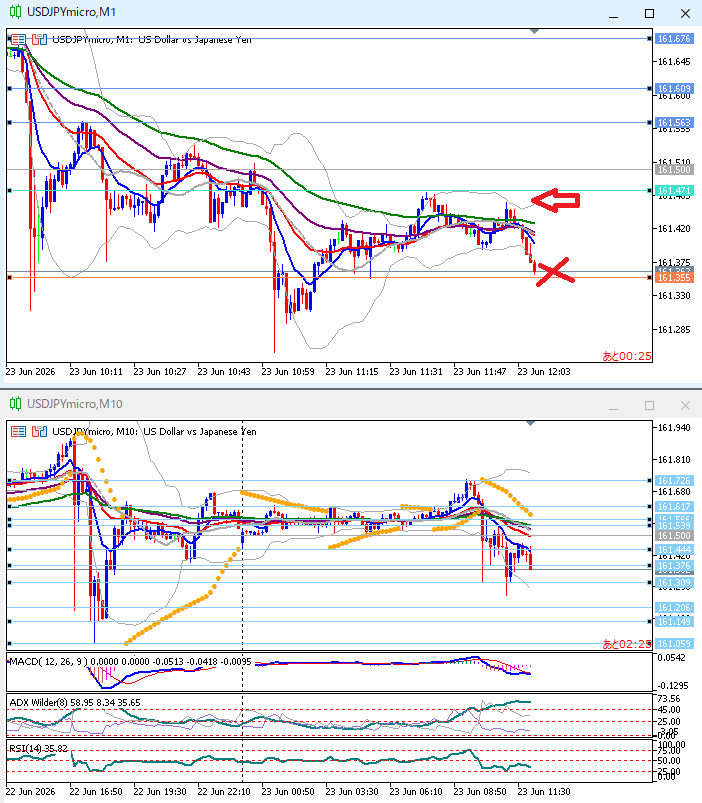Image resolution: width=702 pixels, height=803 pixels.
Task: Select the 161.149 level label in M10 chart
Action: tap(674, 621)
